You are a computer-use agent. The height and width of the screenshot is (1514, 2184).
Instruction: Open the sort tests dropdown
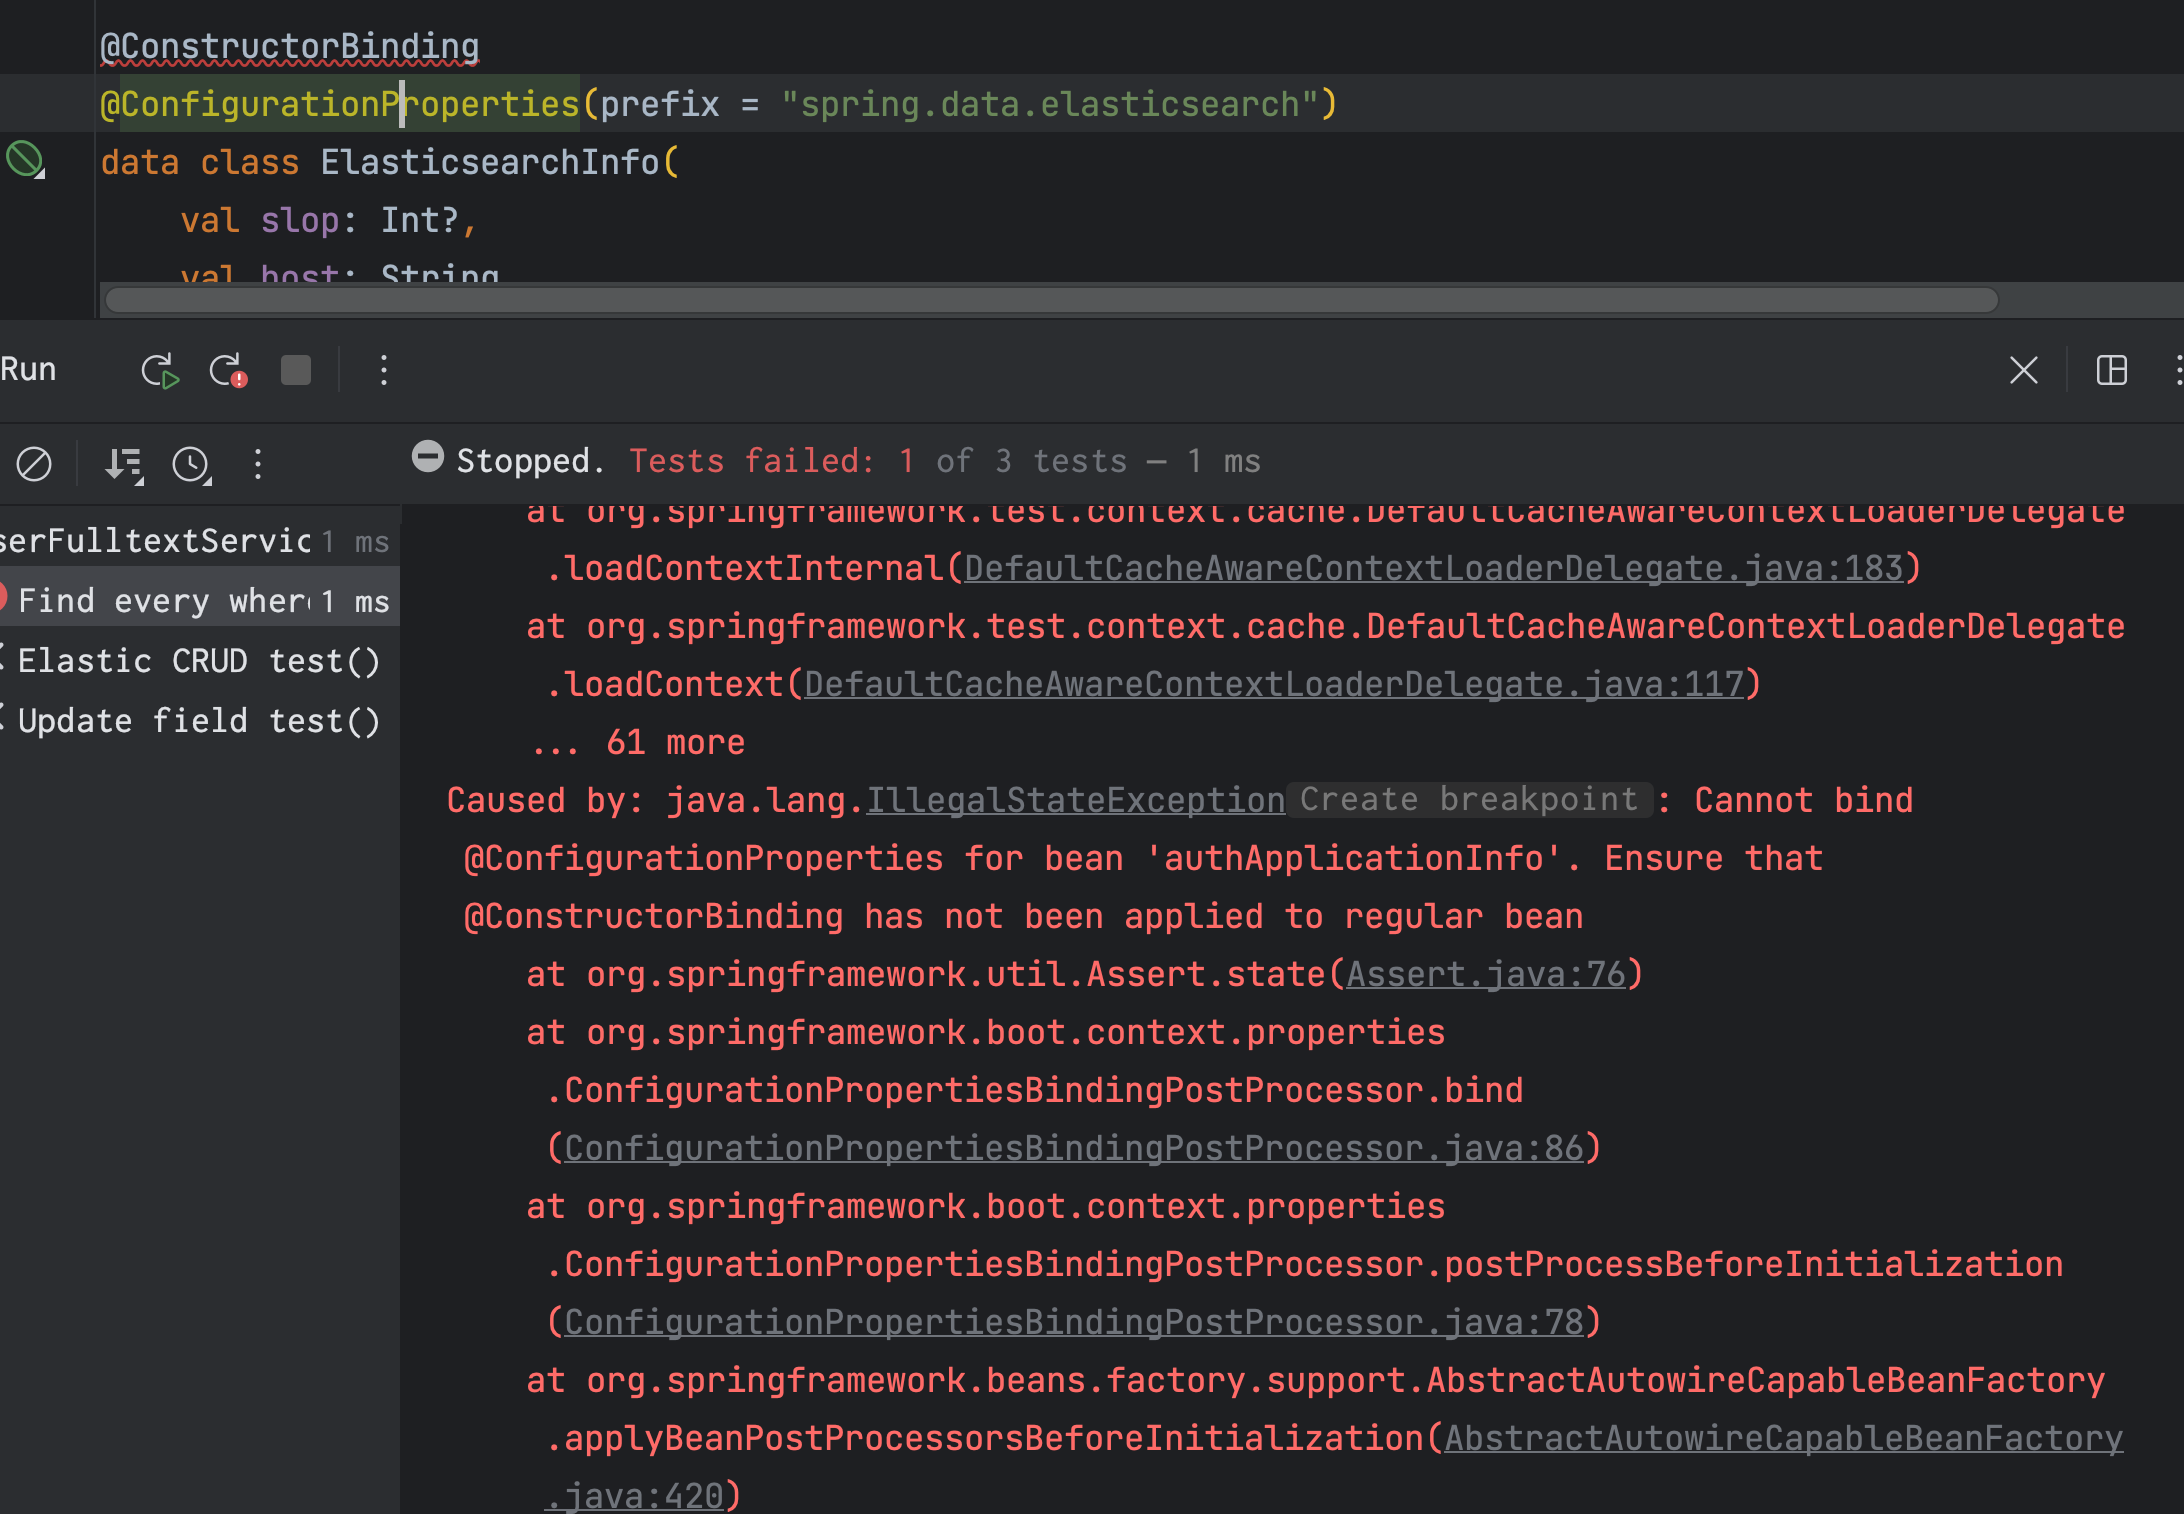pyautogui.click(x=125, y=464)
